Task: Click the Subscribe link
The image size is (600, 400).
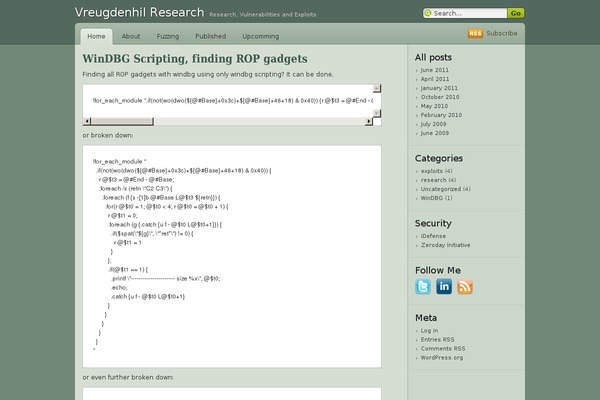Action: click(x=502, y=33)
